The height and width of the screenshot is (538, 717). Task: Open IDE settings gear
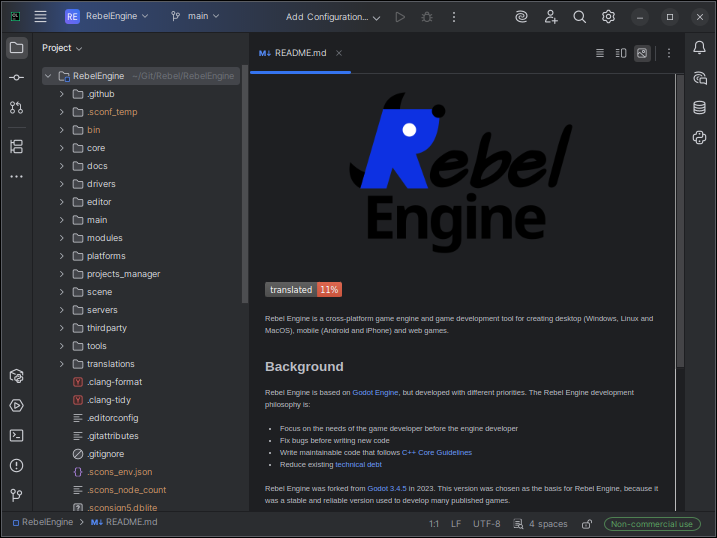click(608, 17)
